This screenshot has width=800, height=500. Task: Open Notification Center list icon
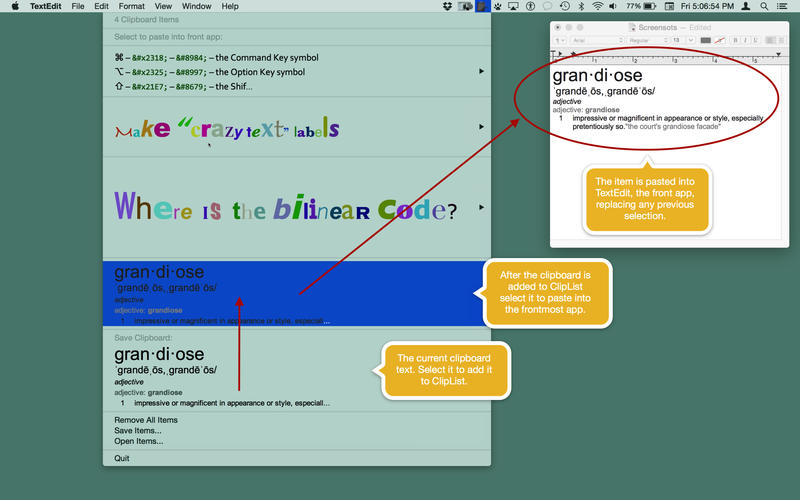point(781,6)
